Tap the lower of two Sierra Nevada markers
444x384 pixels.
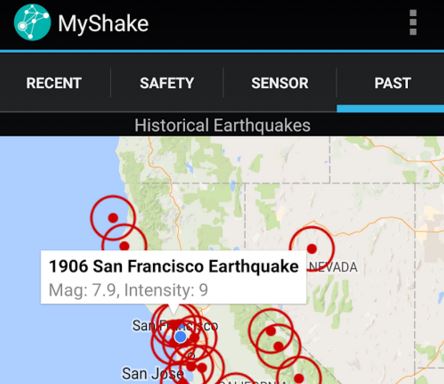coord(279,346)
